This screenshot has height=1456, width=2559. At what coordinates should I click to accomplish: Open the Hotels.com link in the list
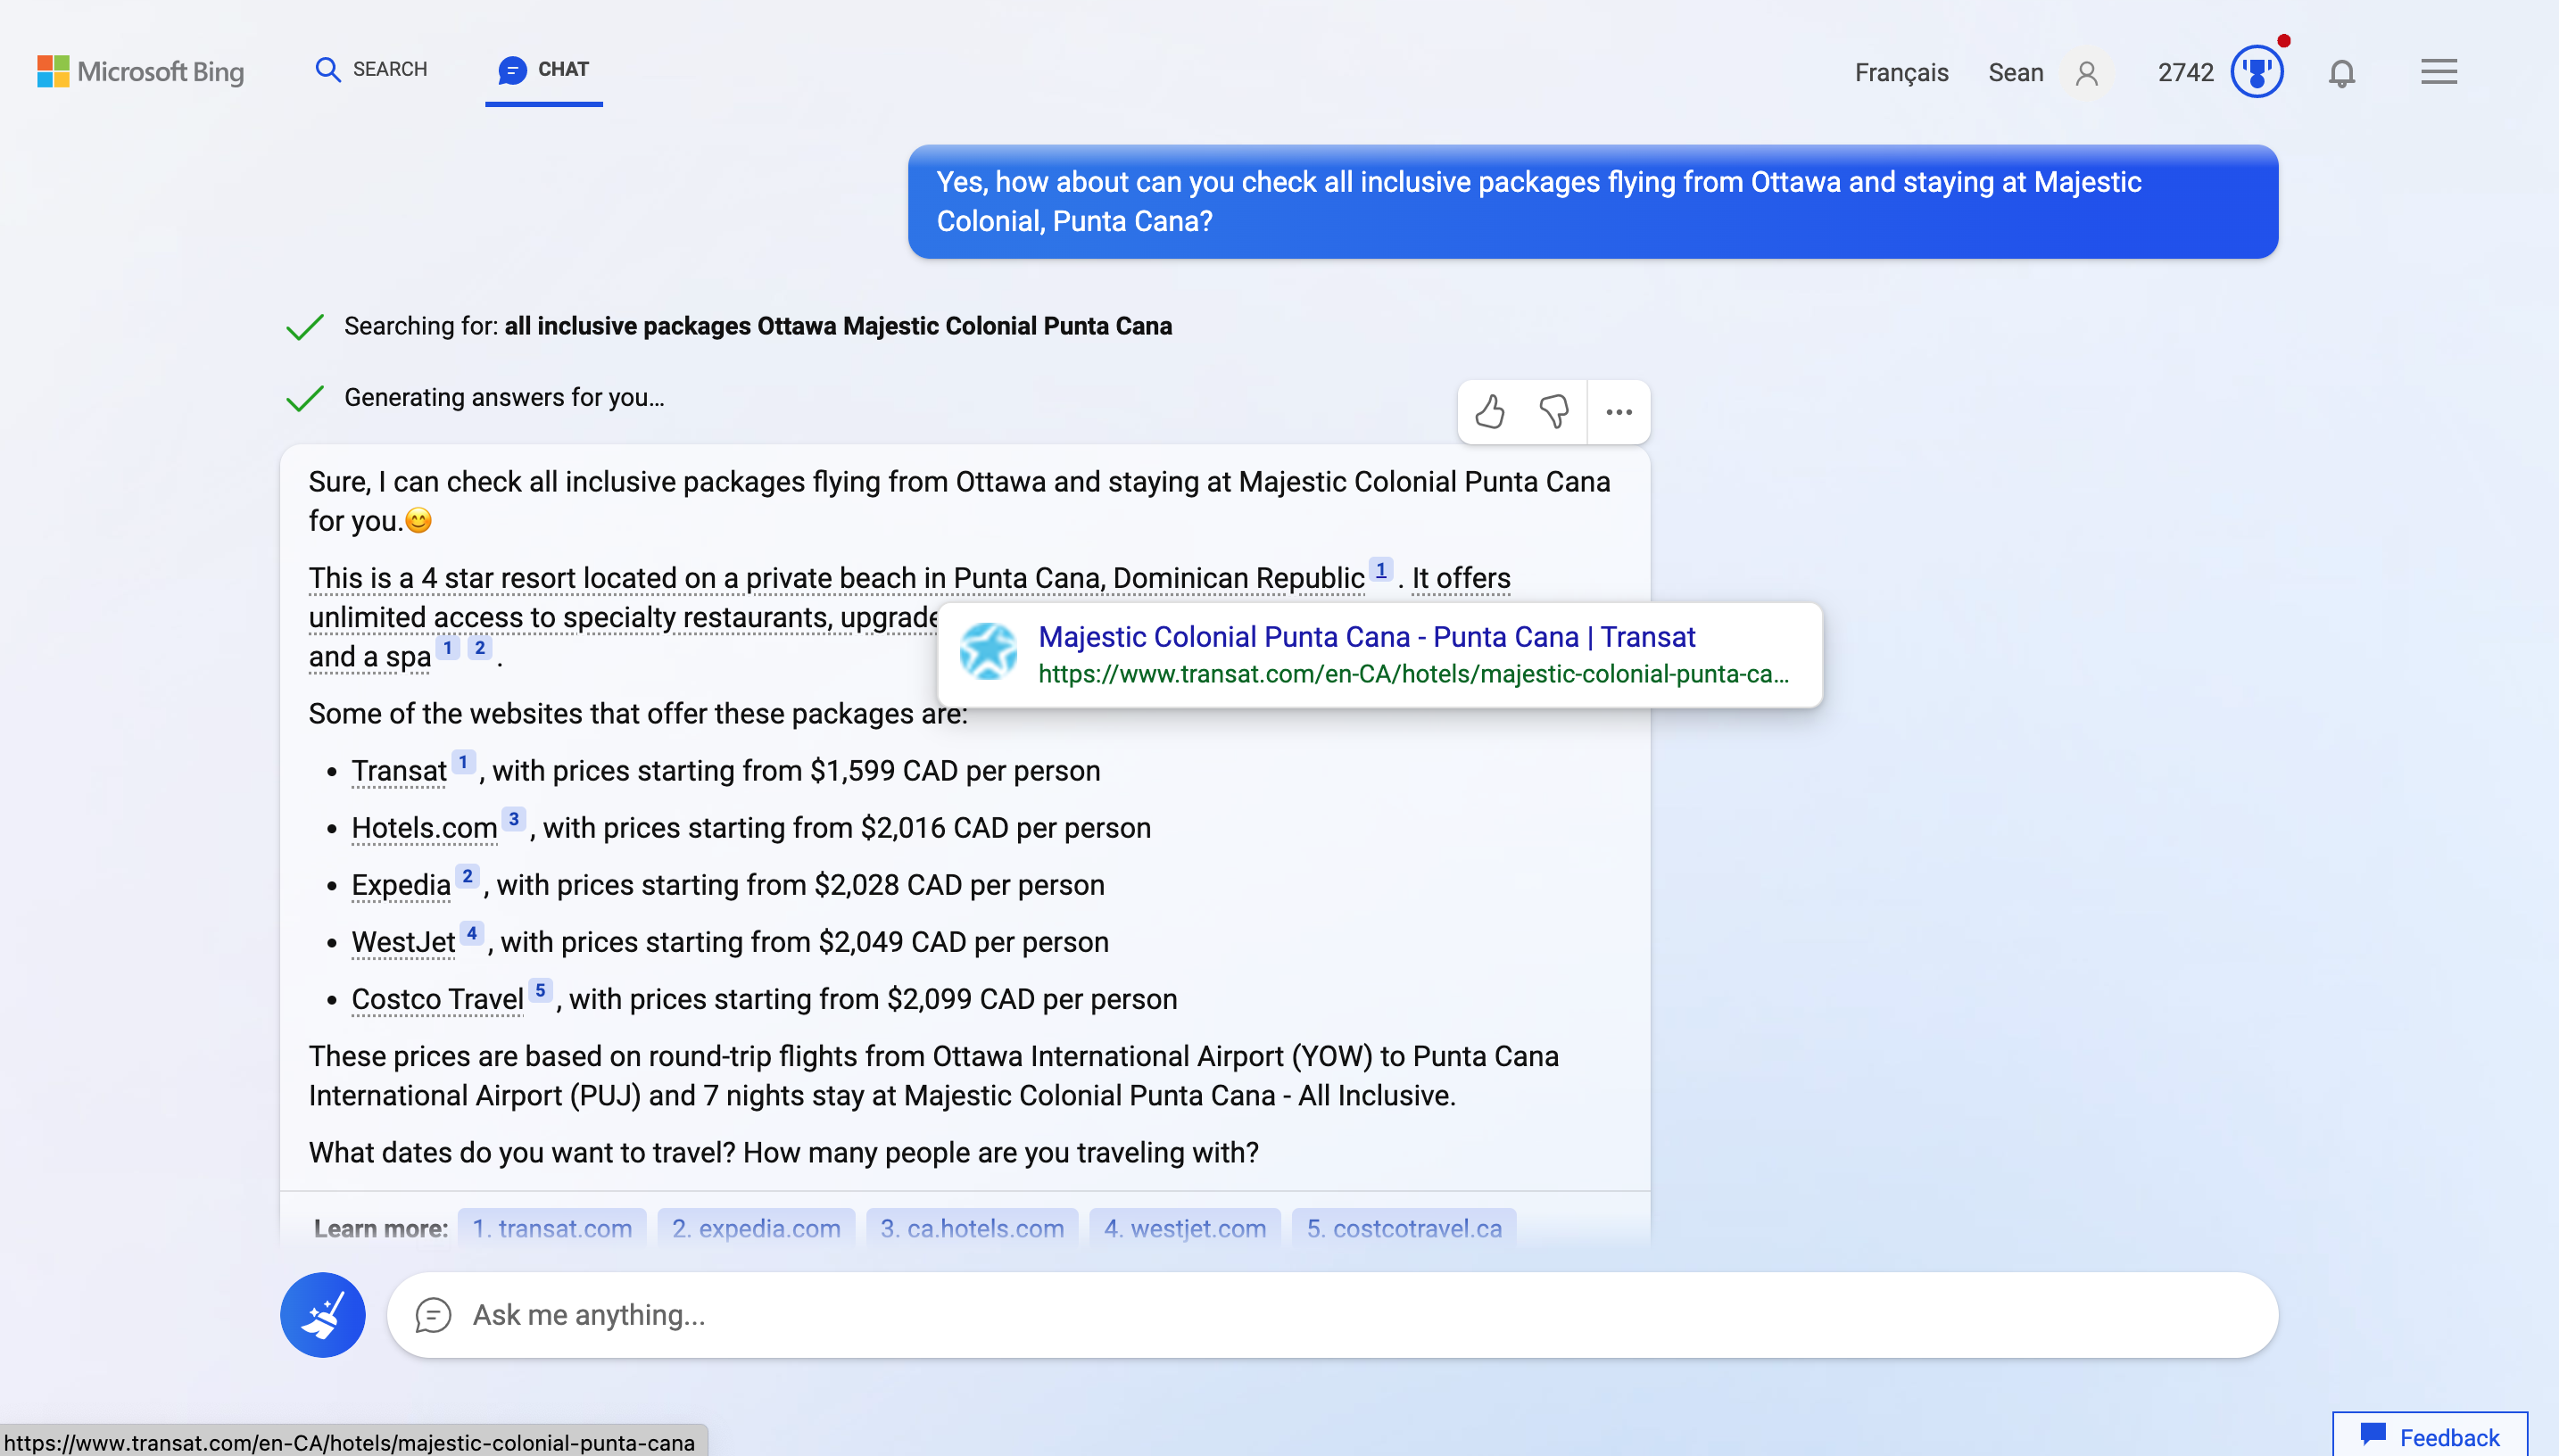424,828
